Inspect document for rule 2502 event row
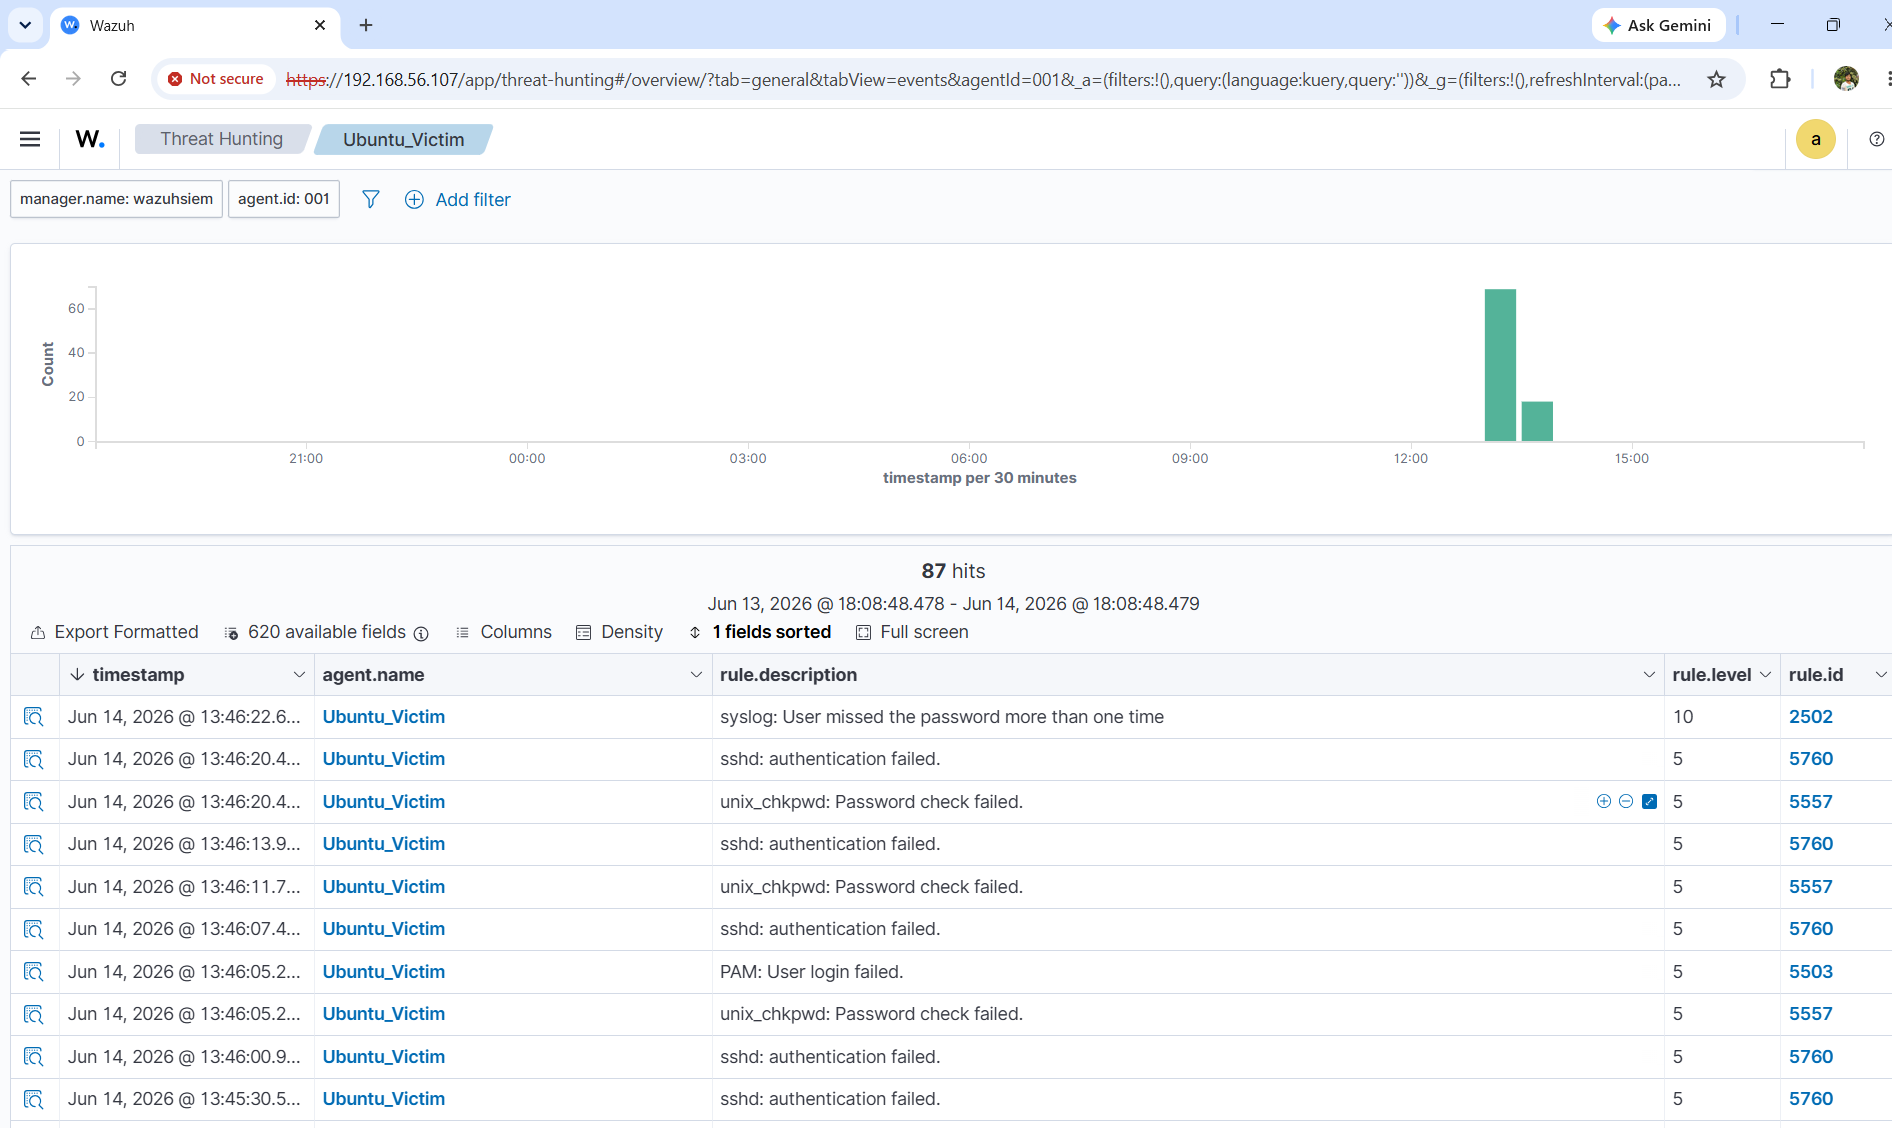Viewport: 1892px width, 1128px height. coord(34,717)
